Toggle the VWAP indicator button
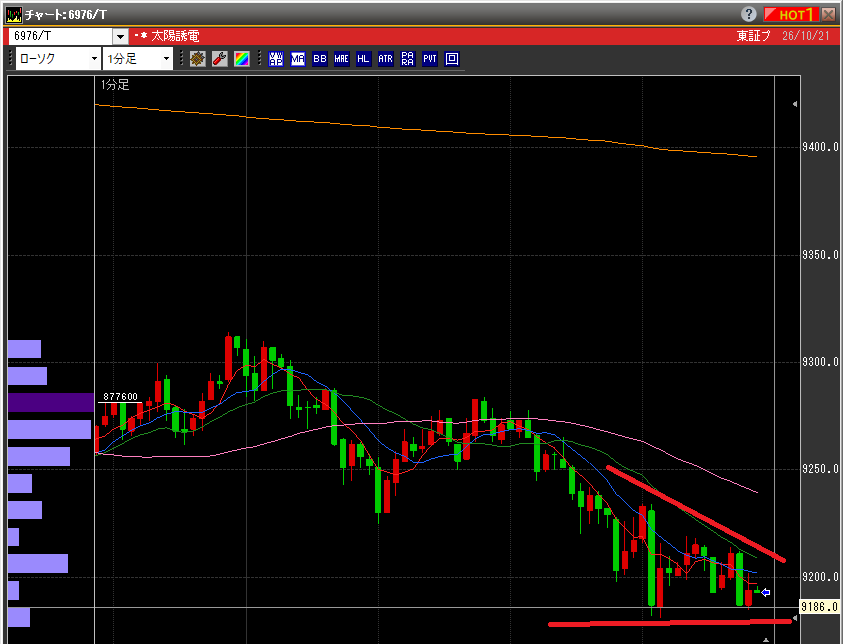Viewport: 843px width, 644px height. point(276,59)
